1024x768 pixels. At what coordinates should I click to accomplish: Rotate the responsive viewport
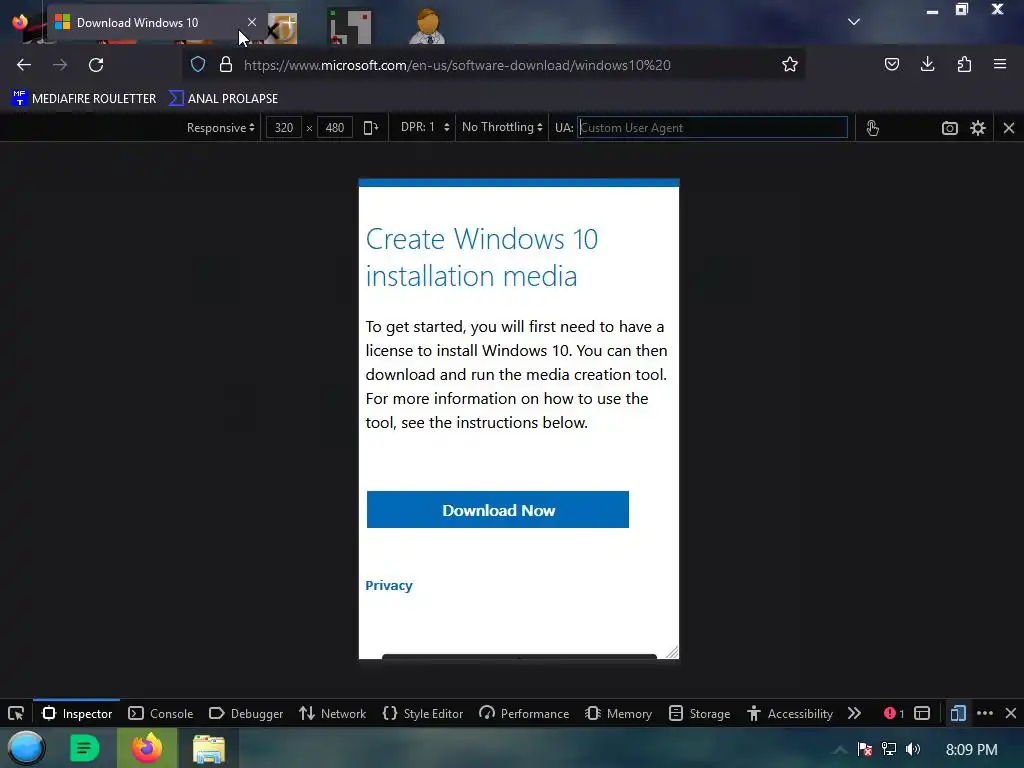click(371, 128)
